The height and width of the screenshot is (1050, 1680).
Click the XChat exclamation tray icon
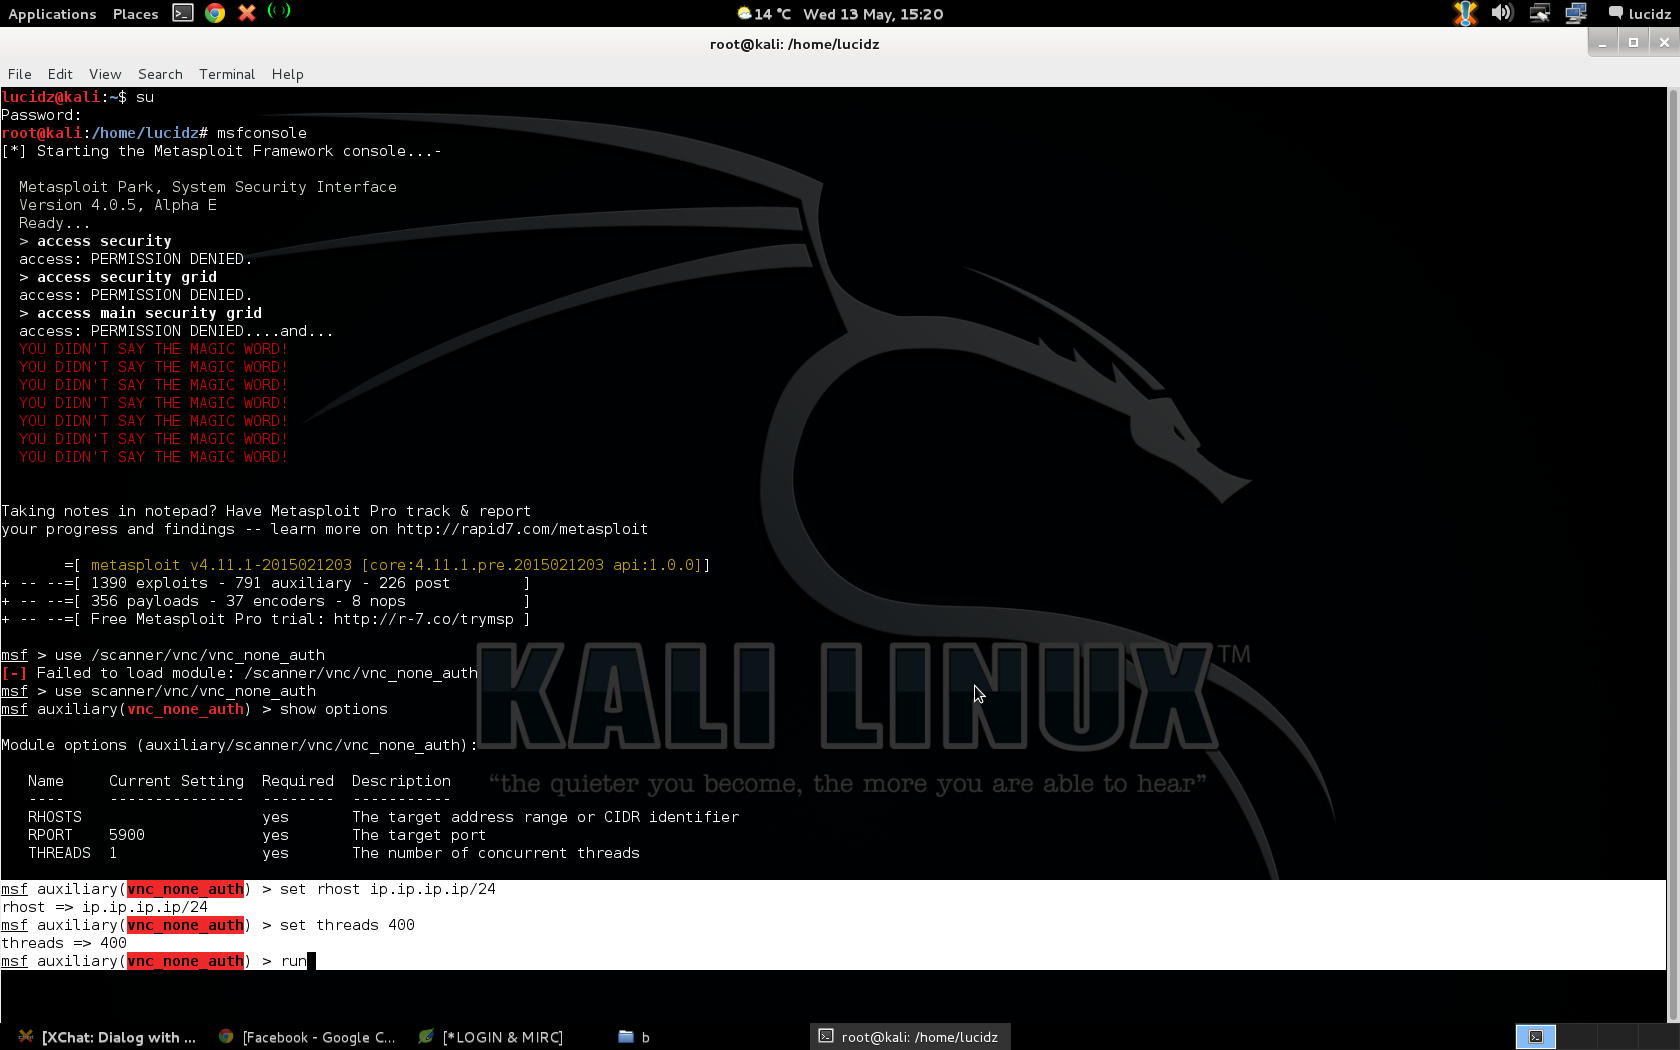tap(1466, 13)
